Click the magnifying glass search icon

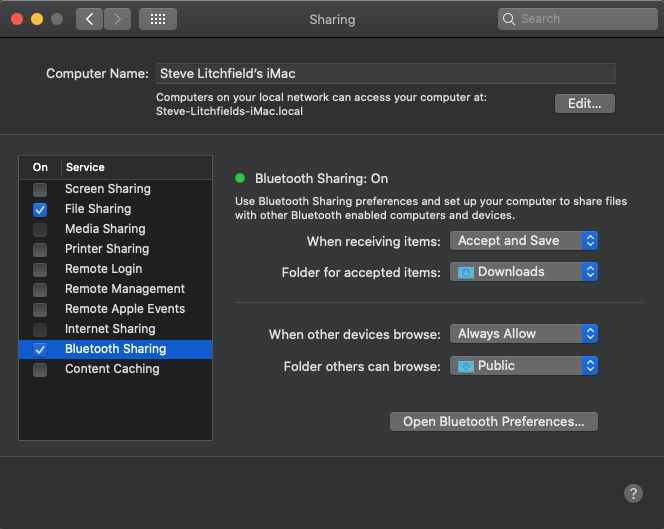point(509,19)
